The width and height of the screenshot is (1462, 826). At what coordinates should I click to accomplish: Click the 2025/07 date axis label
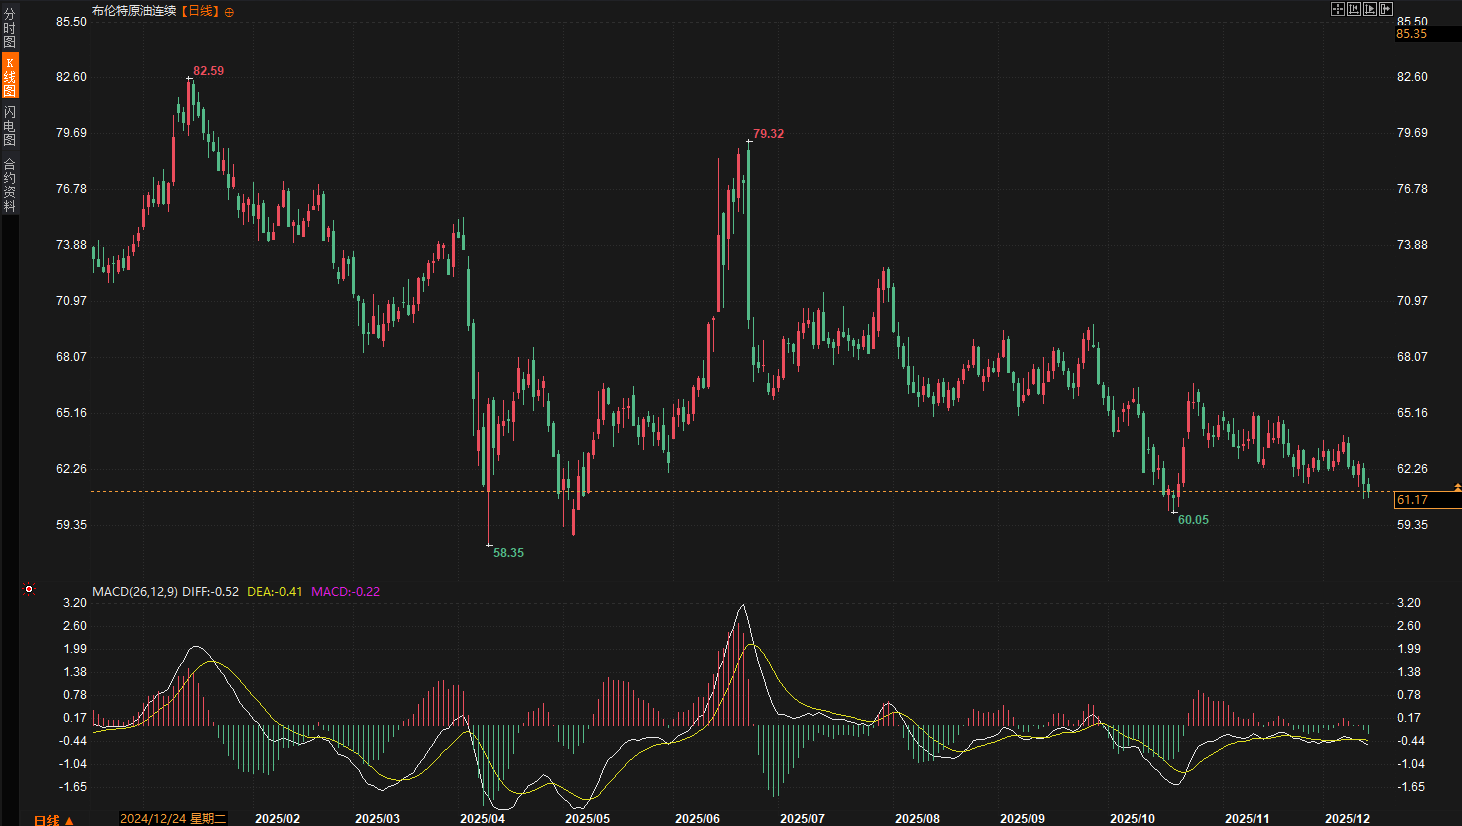click(802, 819)
